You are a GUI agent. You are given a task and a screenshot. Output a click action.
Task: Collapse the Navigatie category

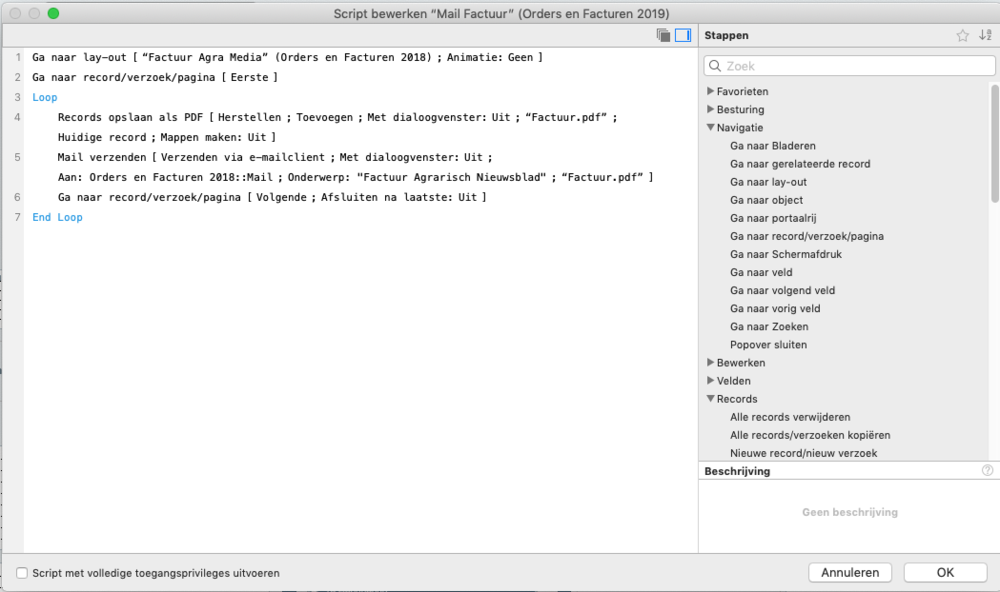(x=710, y=128)
